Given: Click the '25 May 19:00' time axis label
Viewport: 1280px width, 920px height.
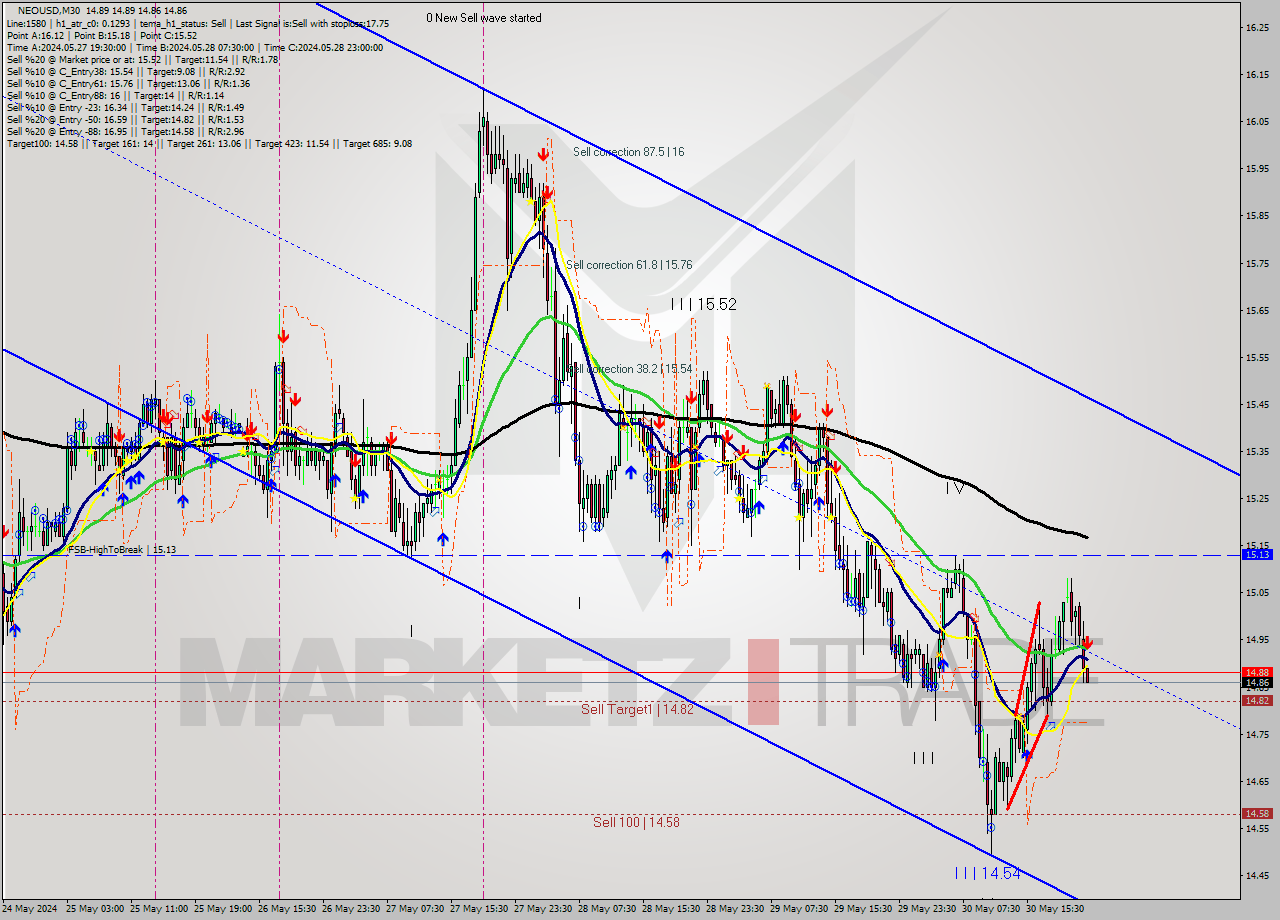Looking at the screenshot, I should [x=223, y=909].
